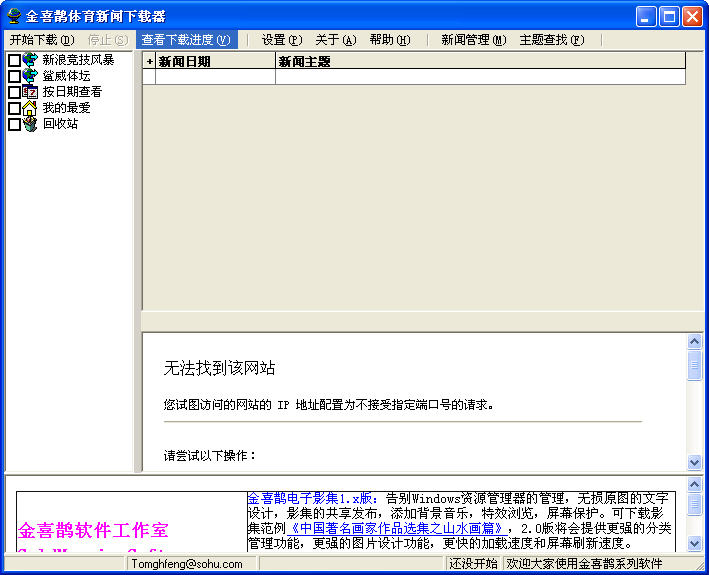Click the 新浪竞技风暴 globe icon

point(30,59)
